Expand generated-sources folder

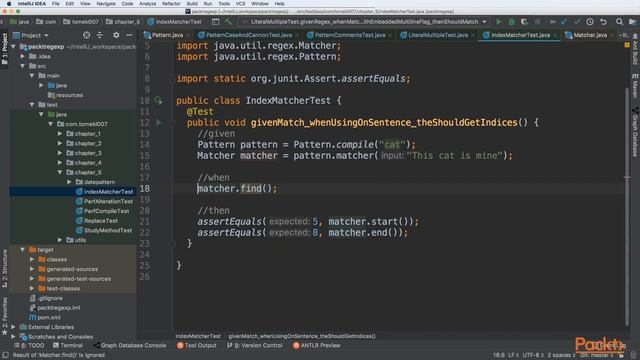coord(32,269)
